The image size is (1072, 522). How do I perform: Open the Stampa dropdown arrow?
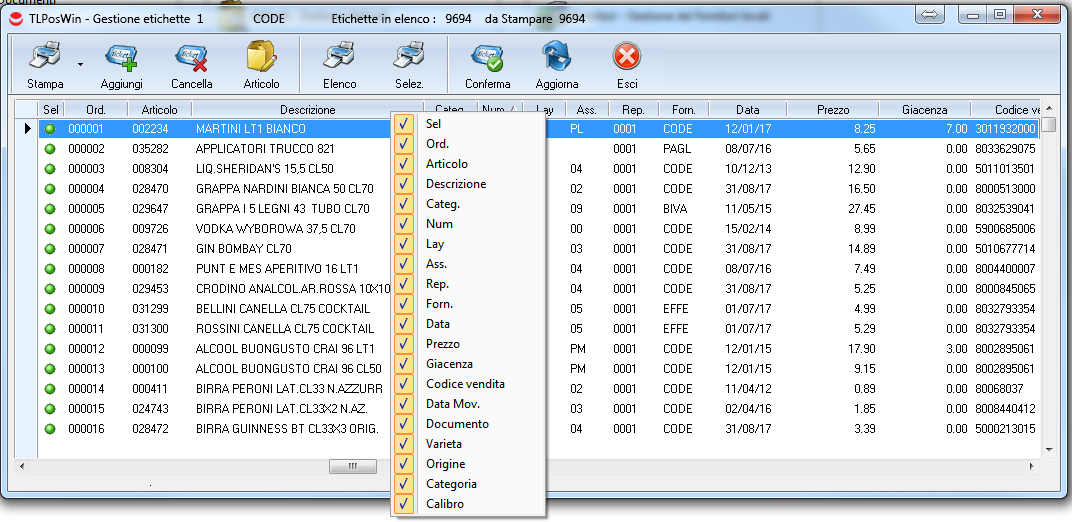point(80,63)
